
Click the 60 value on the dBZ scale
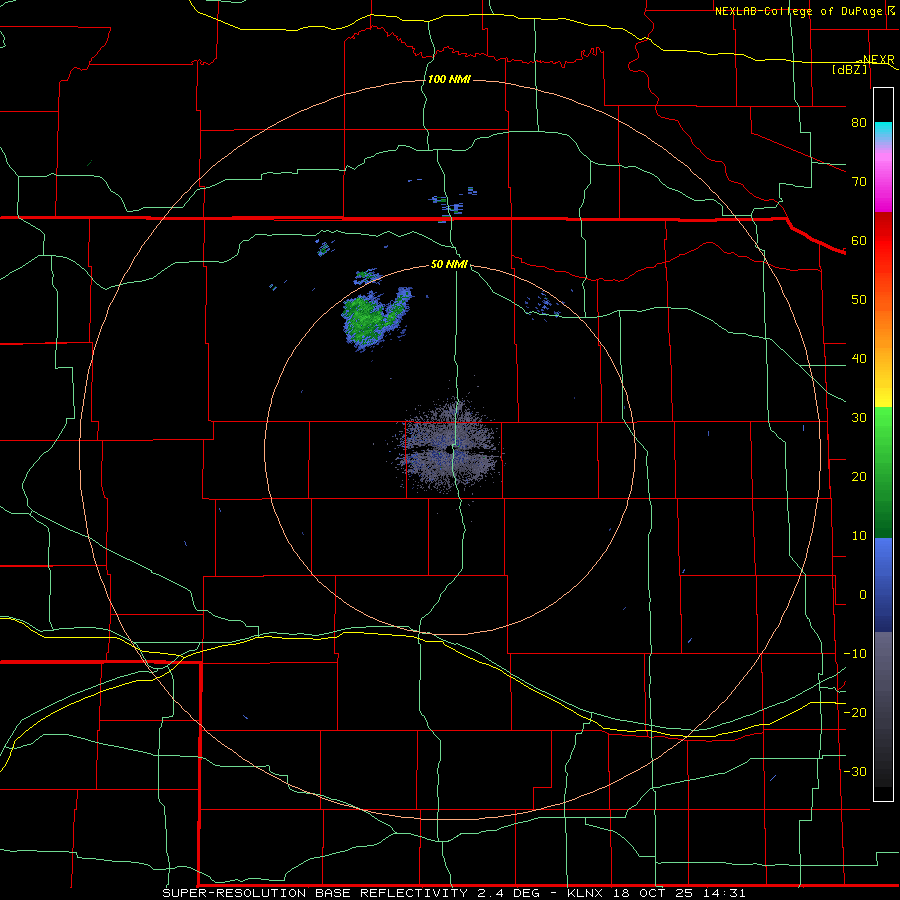tap(859, 240)
